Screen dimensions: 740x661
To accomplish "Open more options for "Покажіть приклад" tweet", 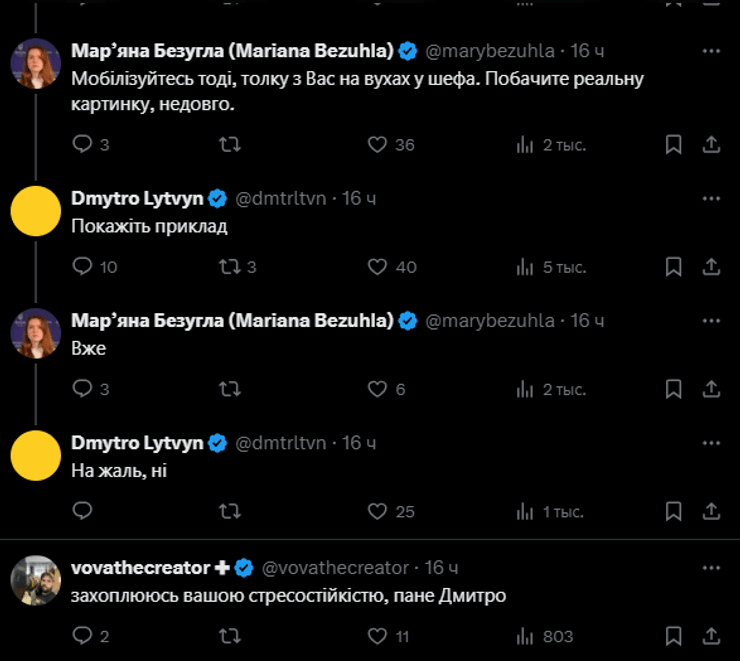I will point(711,198).
